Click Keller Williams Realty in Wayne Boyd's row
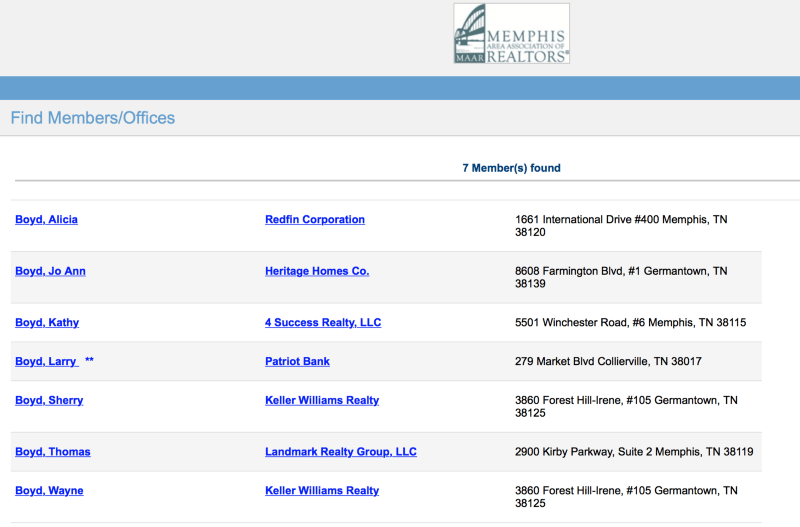This screenshot has width=800, height=527. click(322, 491)
